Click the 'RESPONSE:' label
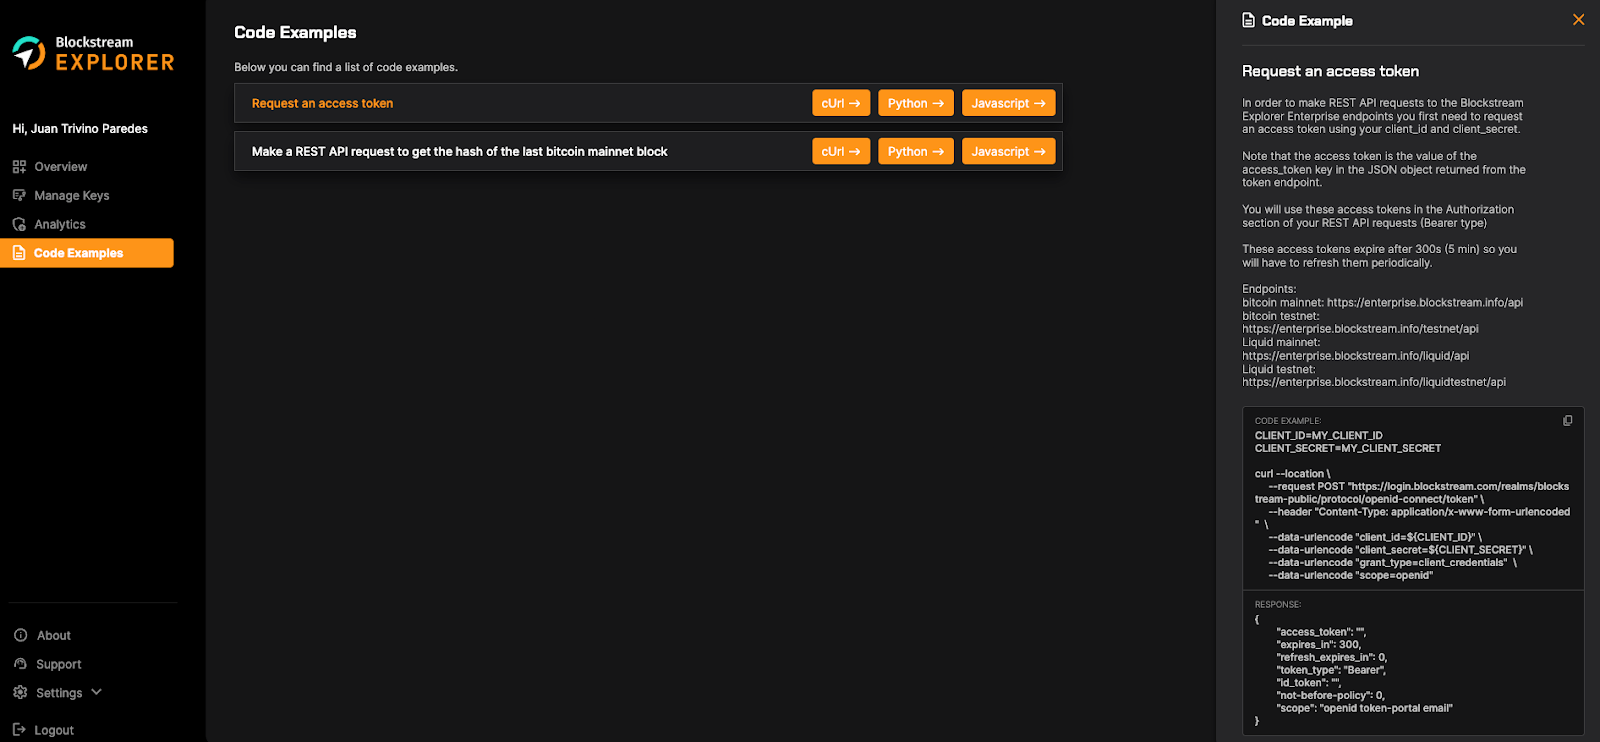This screenshot has height=742, width=1600. click(x=1278, y=605)
